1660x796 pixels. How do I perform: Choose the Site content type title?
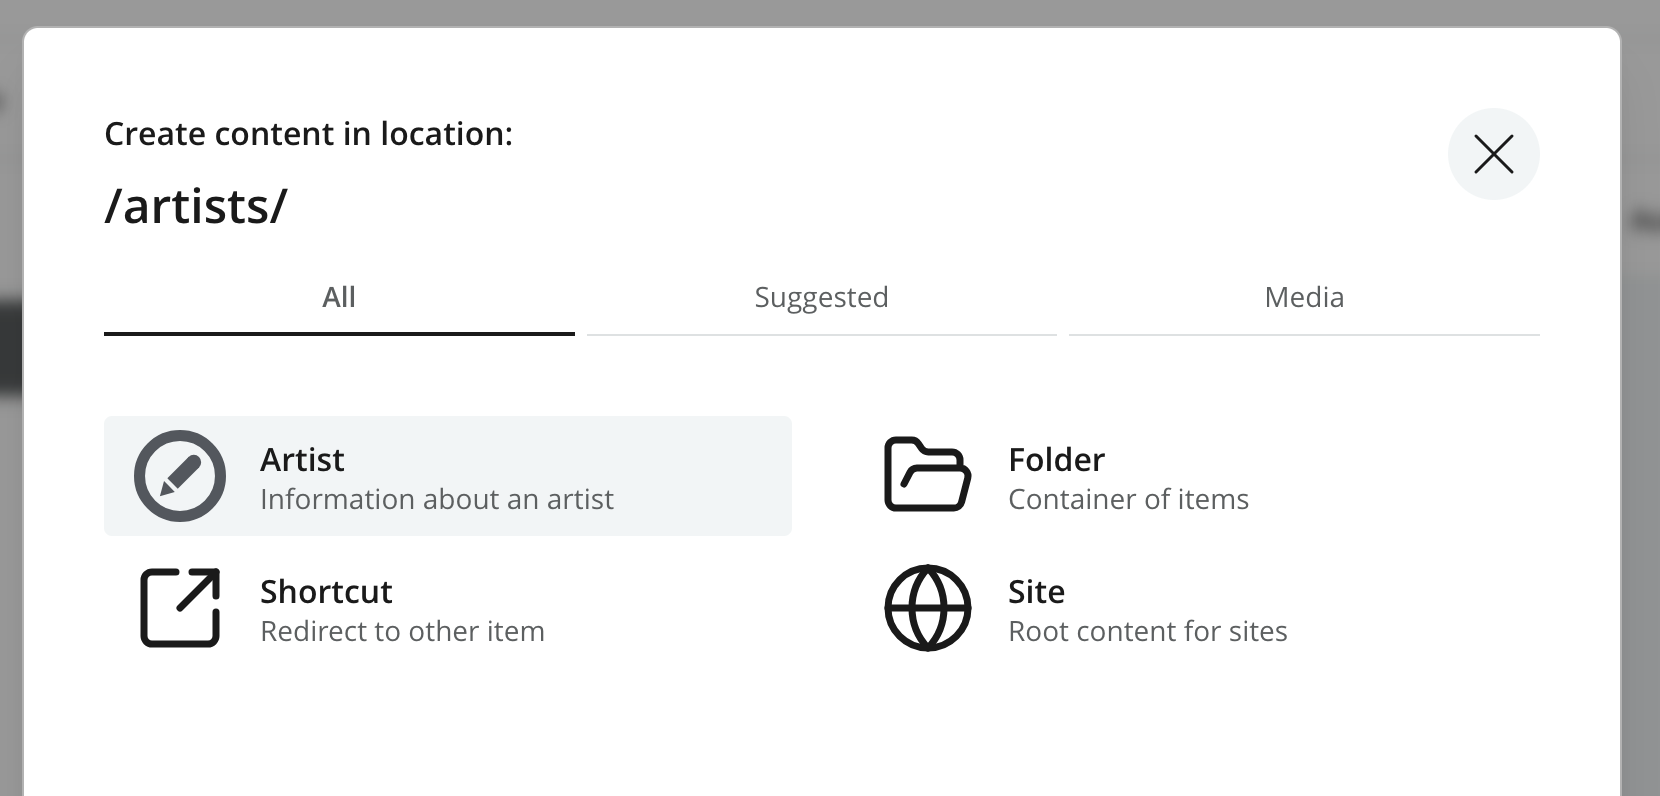point(1036,592)
